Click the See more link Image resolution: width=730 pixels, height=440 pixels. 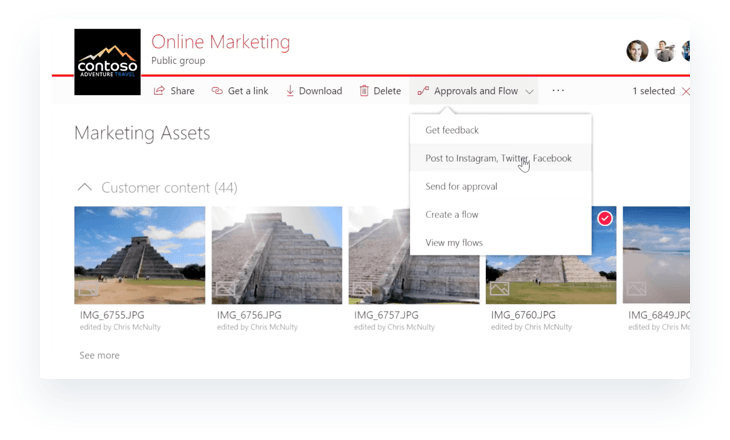[x=100, y=355]
